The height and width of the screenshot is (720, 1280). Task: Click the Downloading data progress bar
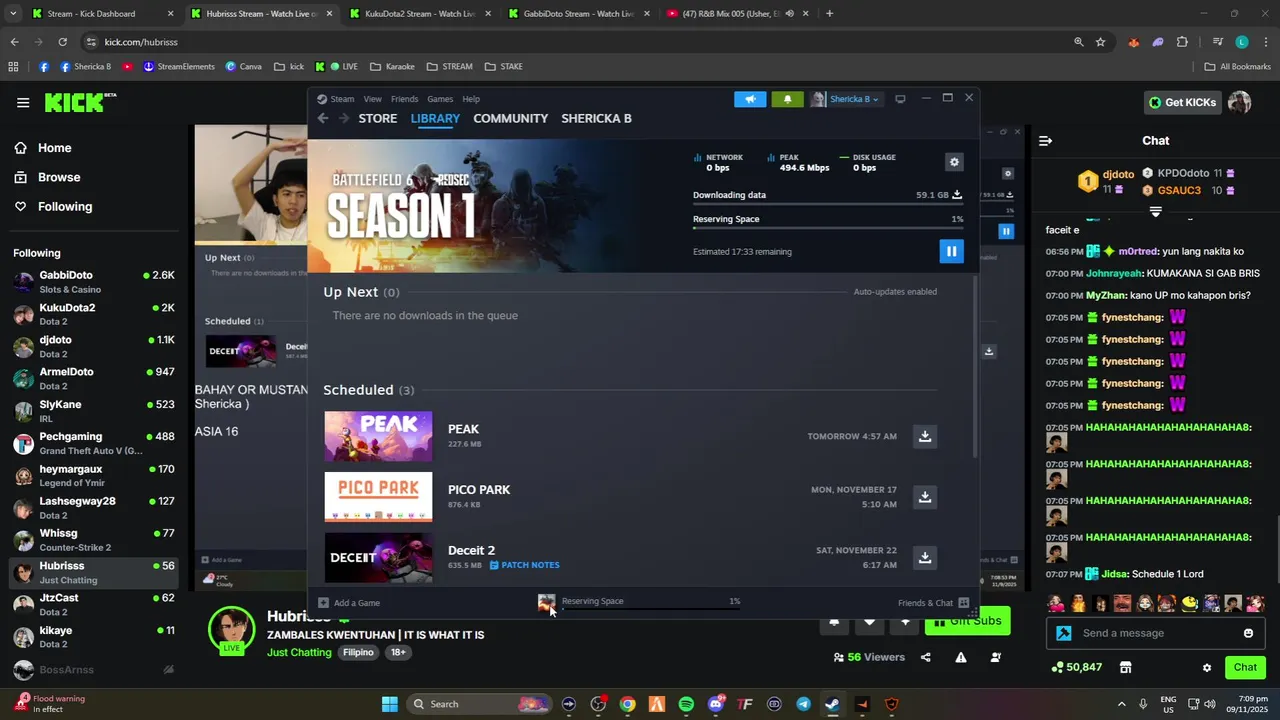[x=827, y=204]
